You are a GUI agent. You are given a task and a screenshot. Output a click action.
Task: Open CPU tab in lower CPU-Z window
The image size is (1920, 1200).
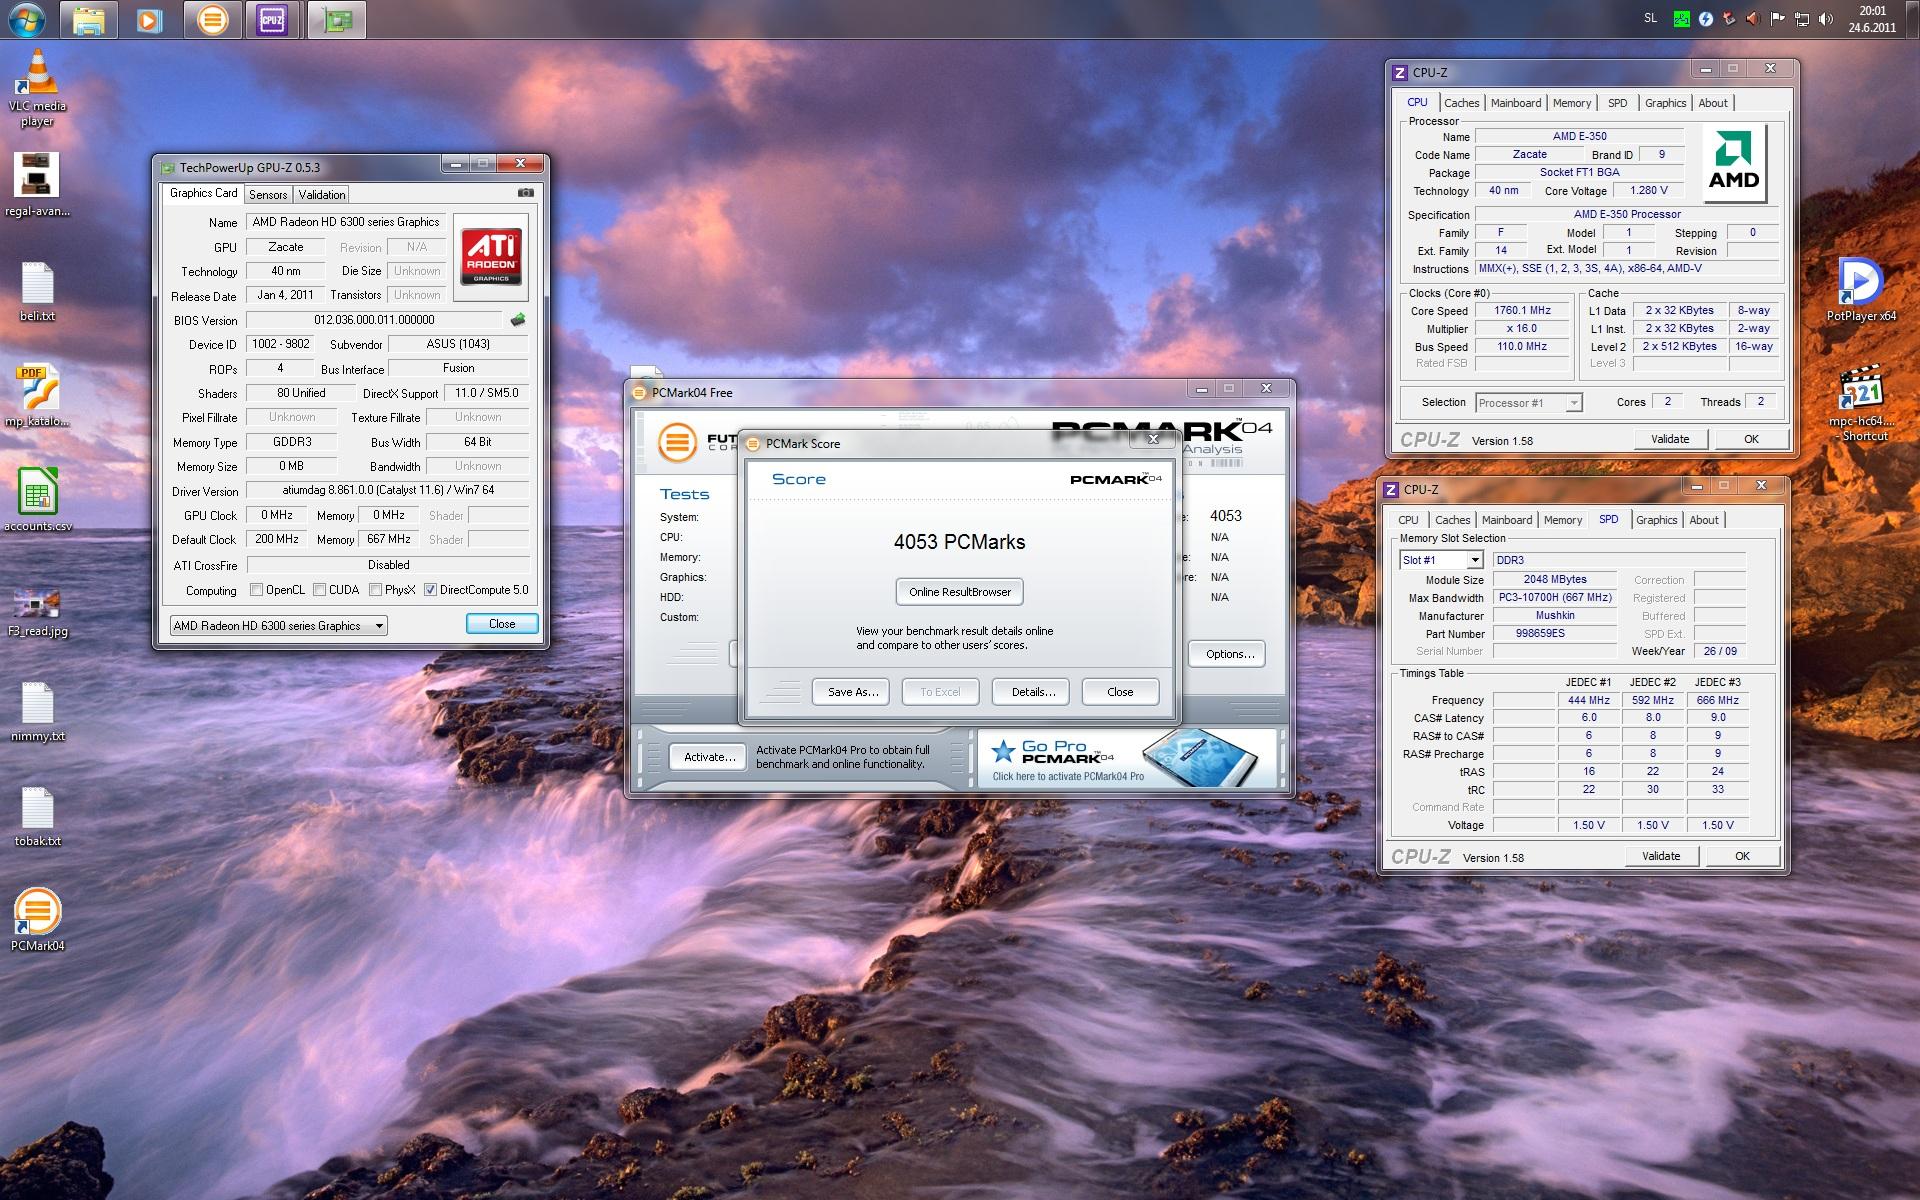coord(1408,520)
